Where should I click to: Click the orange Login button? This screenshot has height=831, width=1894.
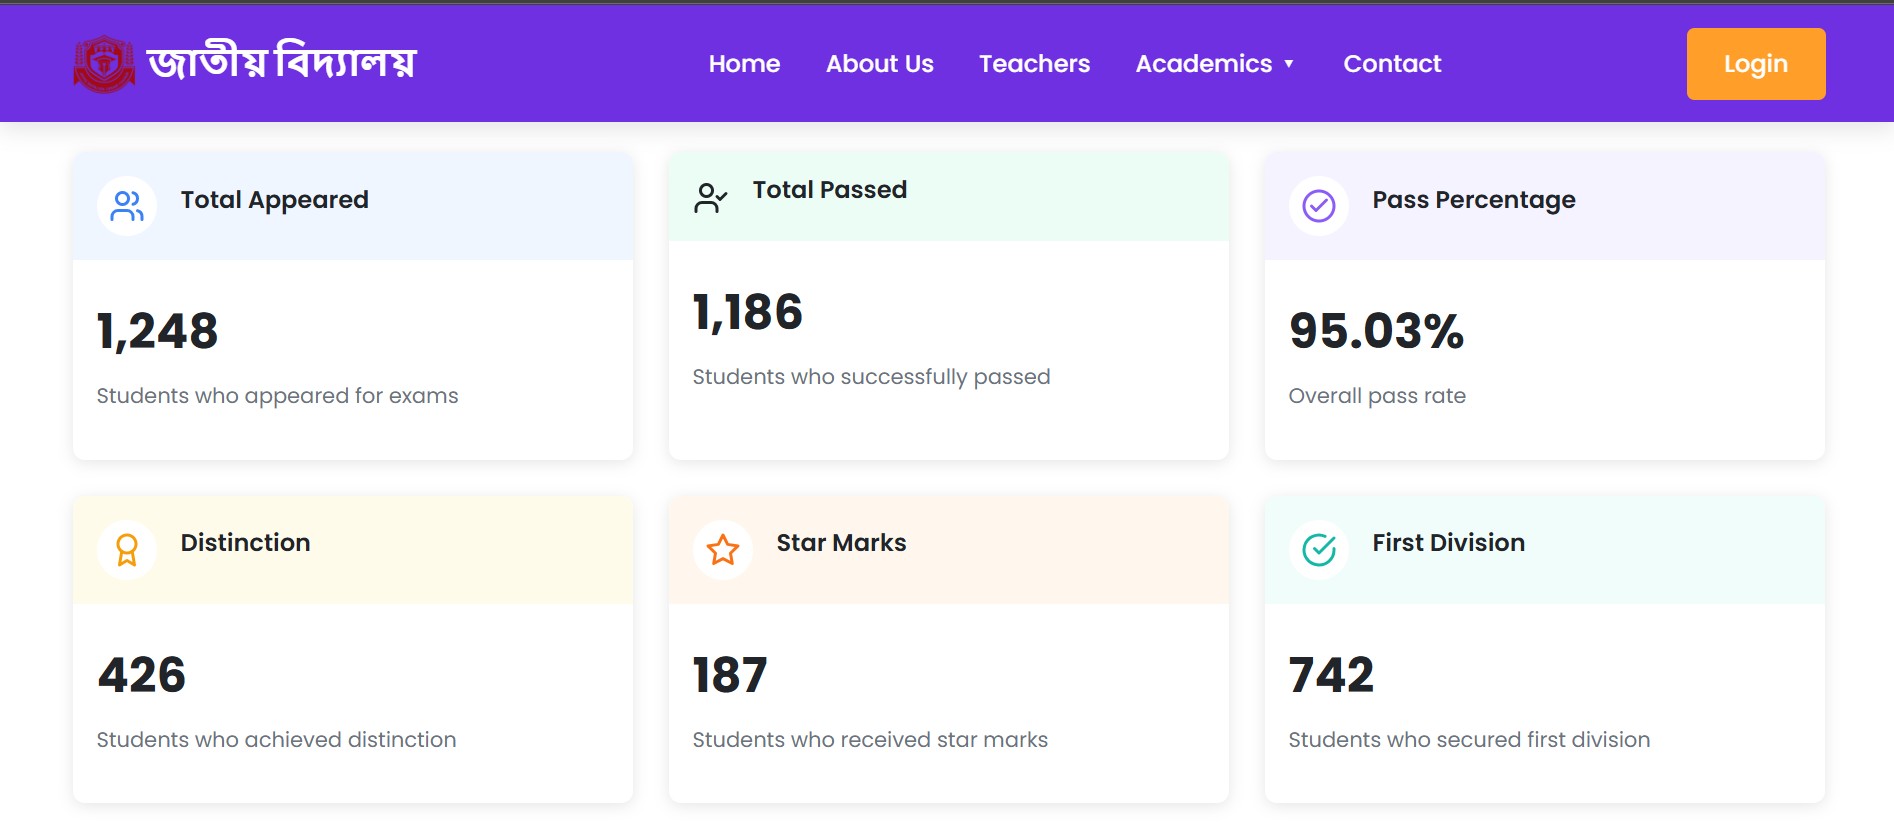pyautogui.click(x=1756, y=64)
